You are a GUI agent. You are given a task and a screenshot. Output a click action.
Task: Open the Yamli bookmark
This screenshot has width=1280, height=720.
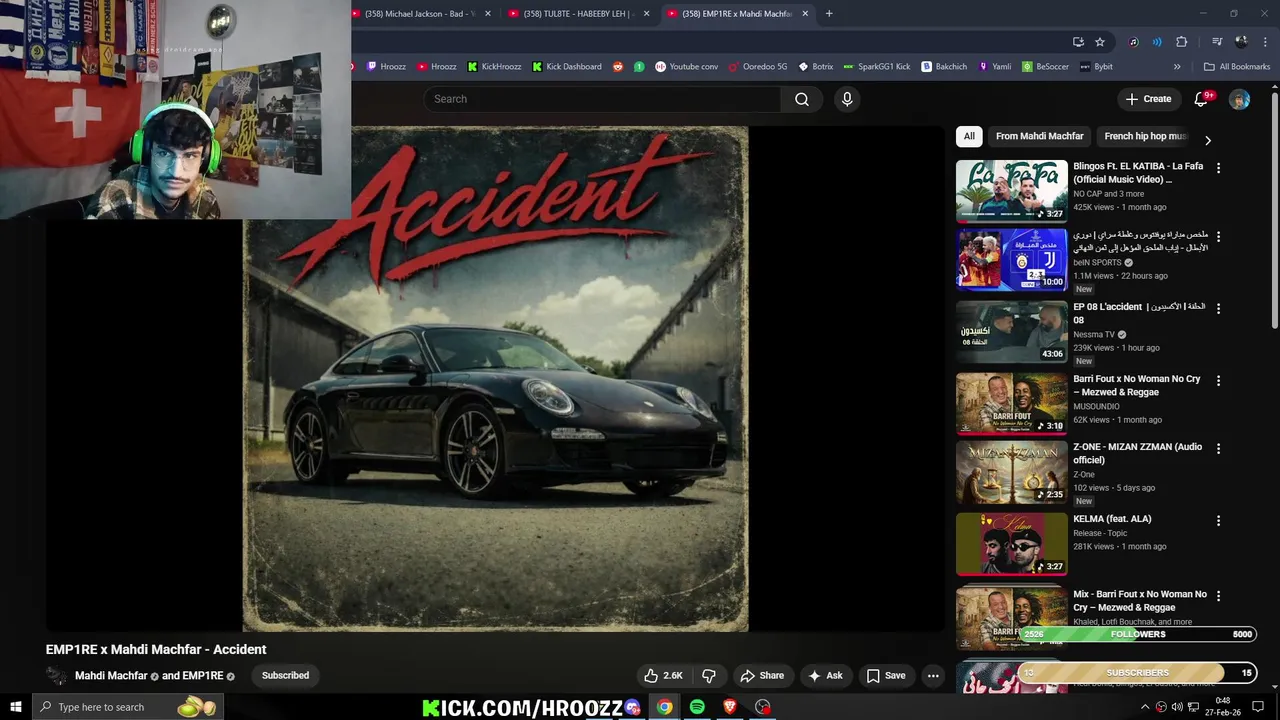pos(995,67)
